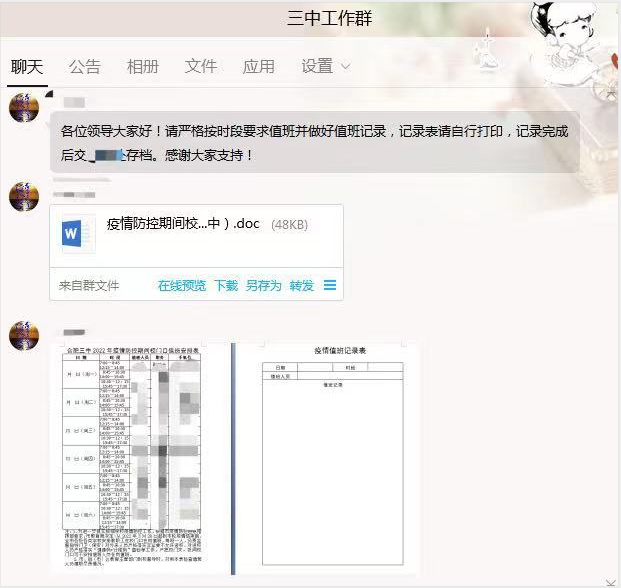Open the 疫情值班记录表 image thumbnail
This screenshot has width=621, height=588.
(x=326, y=458)
